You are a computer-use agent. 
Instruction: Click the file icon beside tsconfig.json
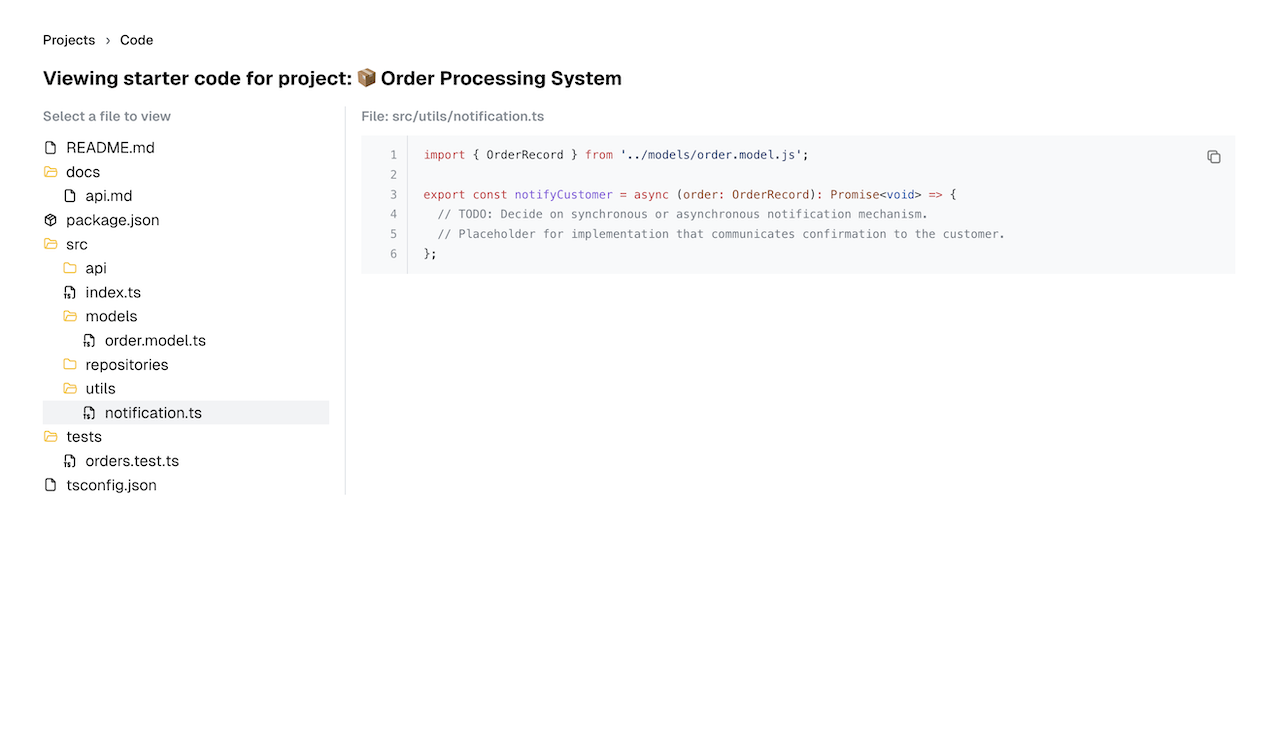[49, 484]
